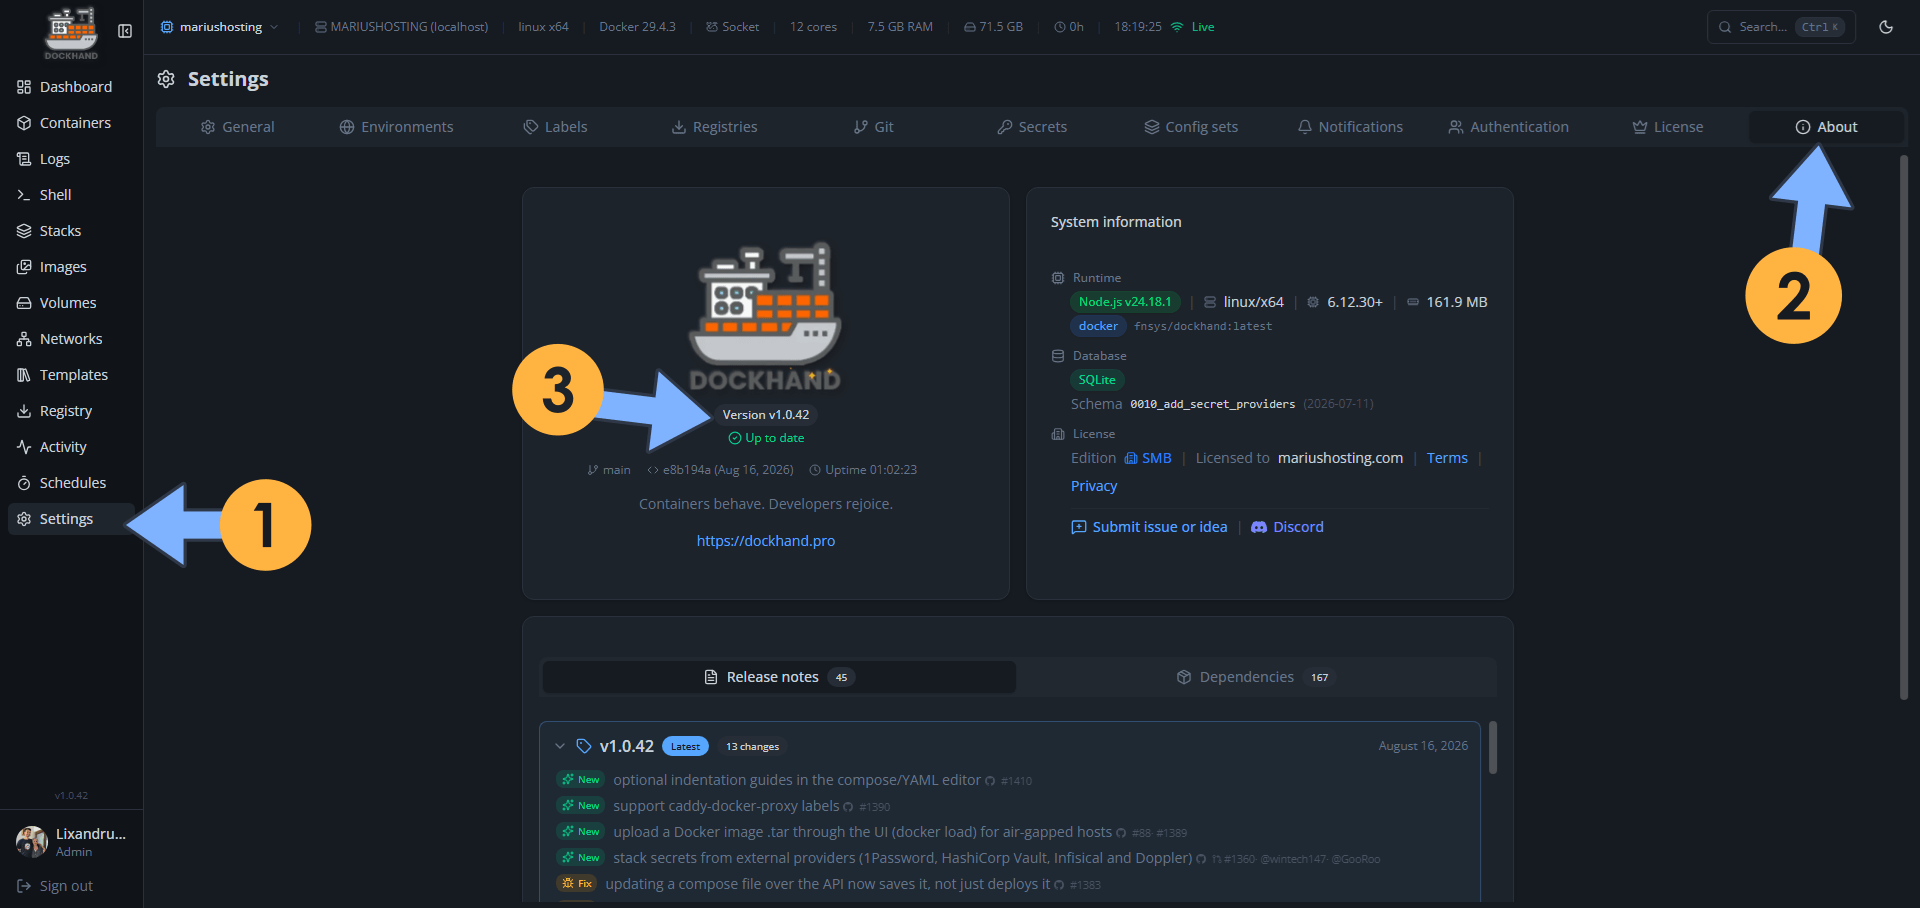Click the Activity pulse icon
Image resolution: width=1920 pixels, height=908 pixels.
point(24,447)
